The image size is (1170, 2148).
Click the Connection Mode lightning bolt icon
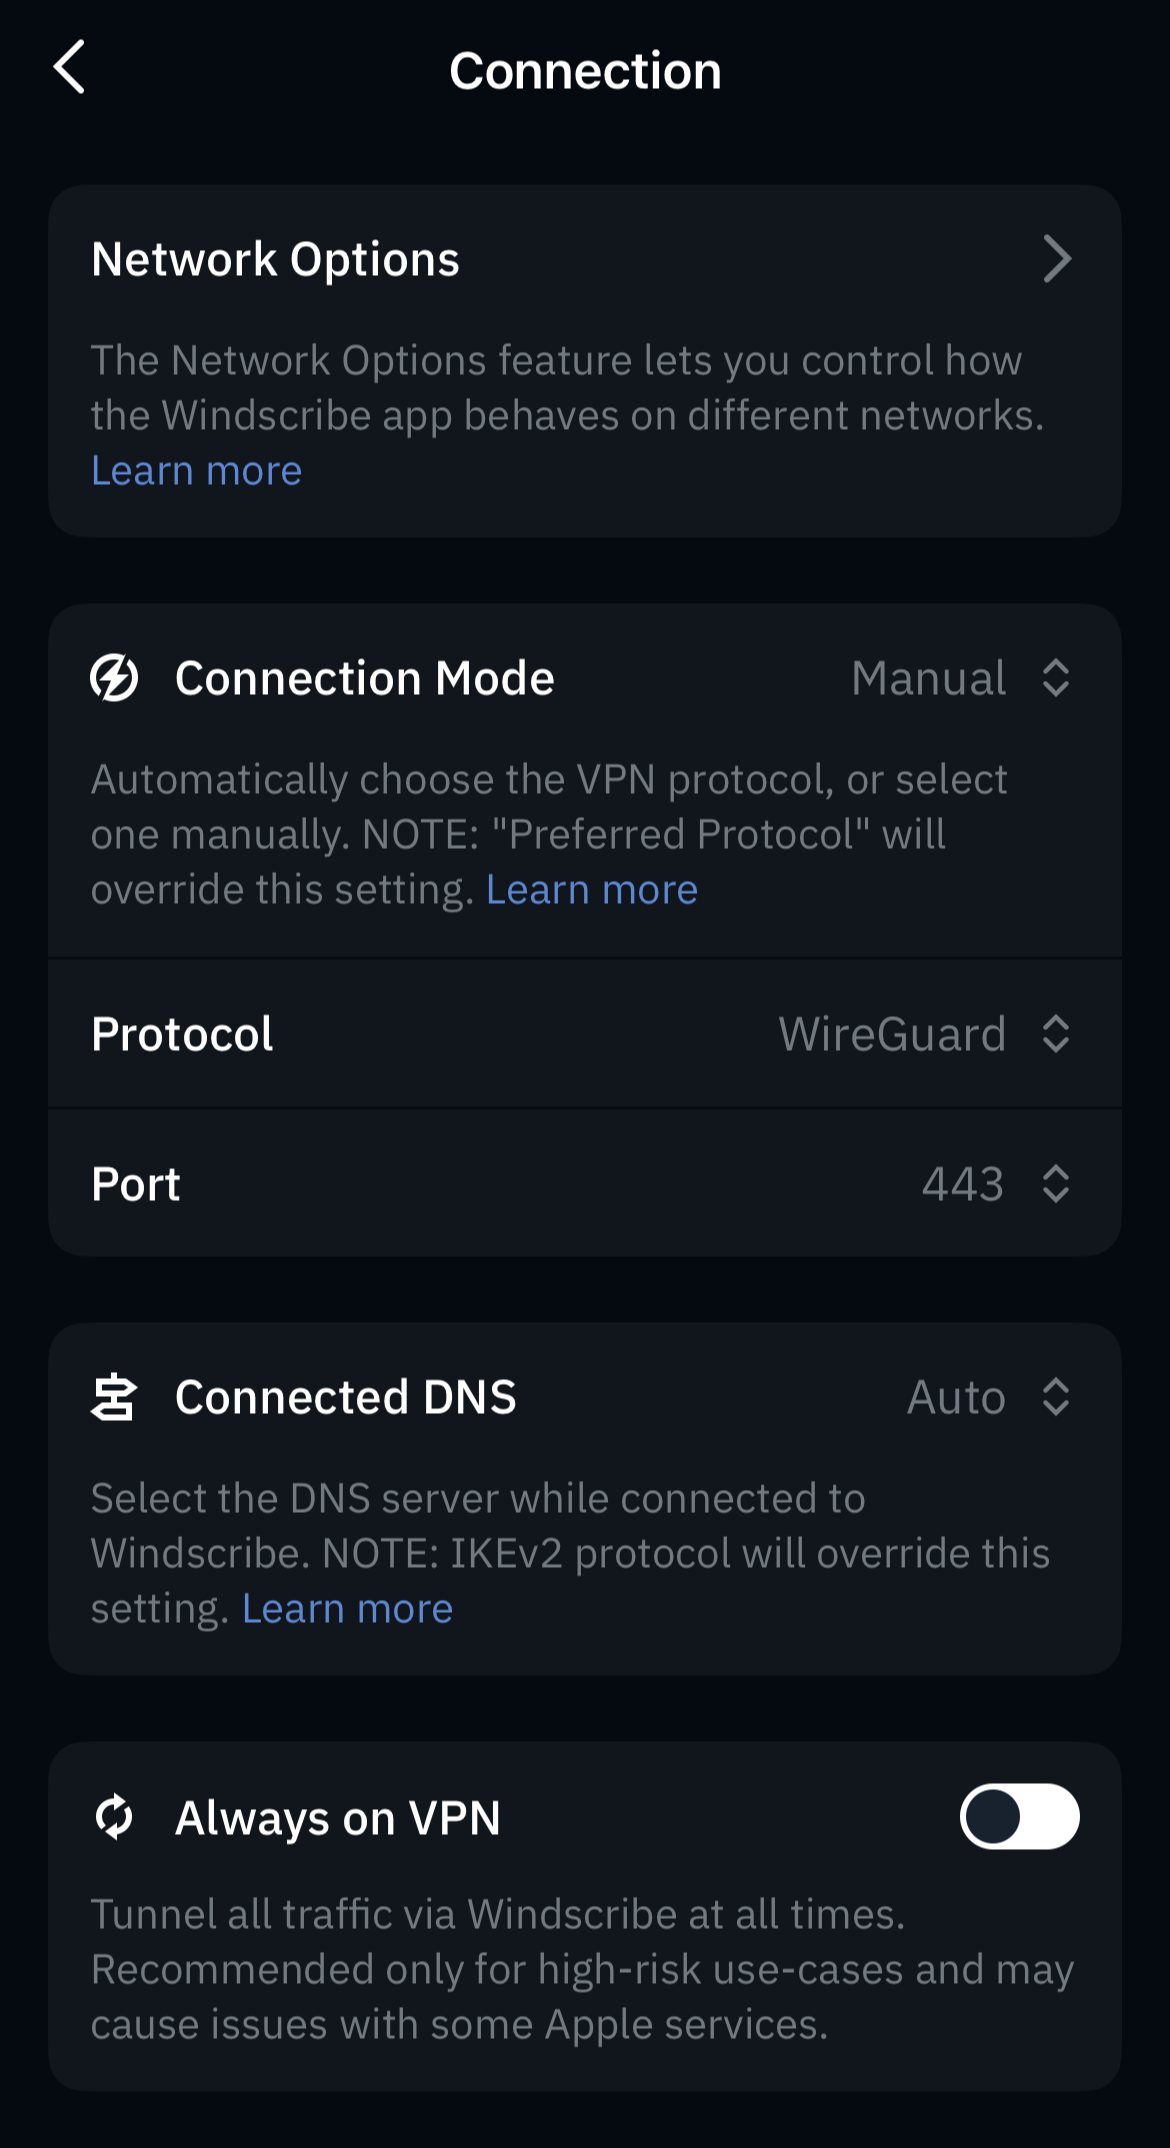tap(114, 678)
